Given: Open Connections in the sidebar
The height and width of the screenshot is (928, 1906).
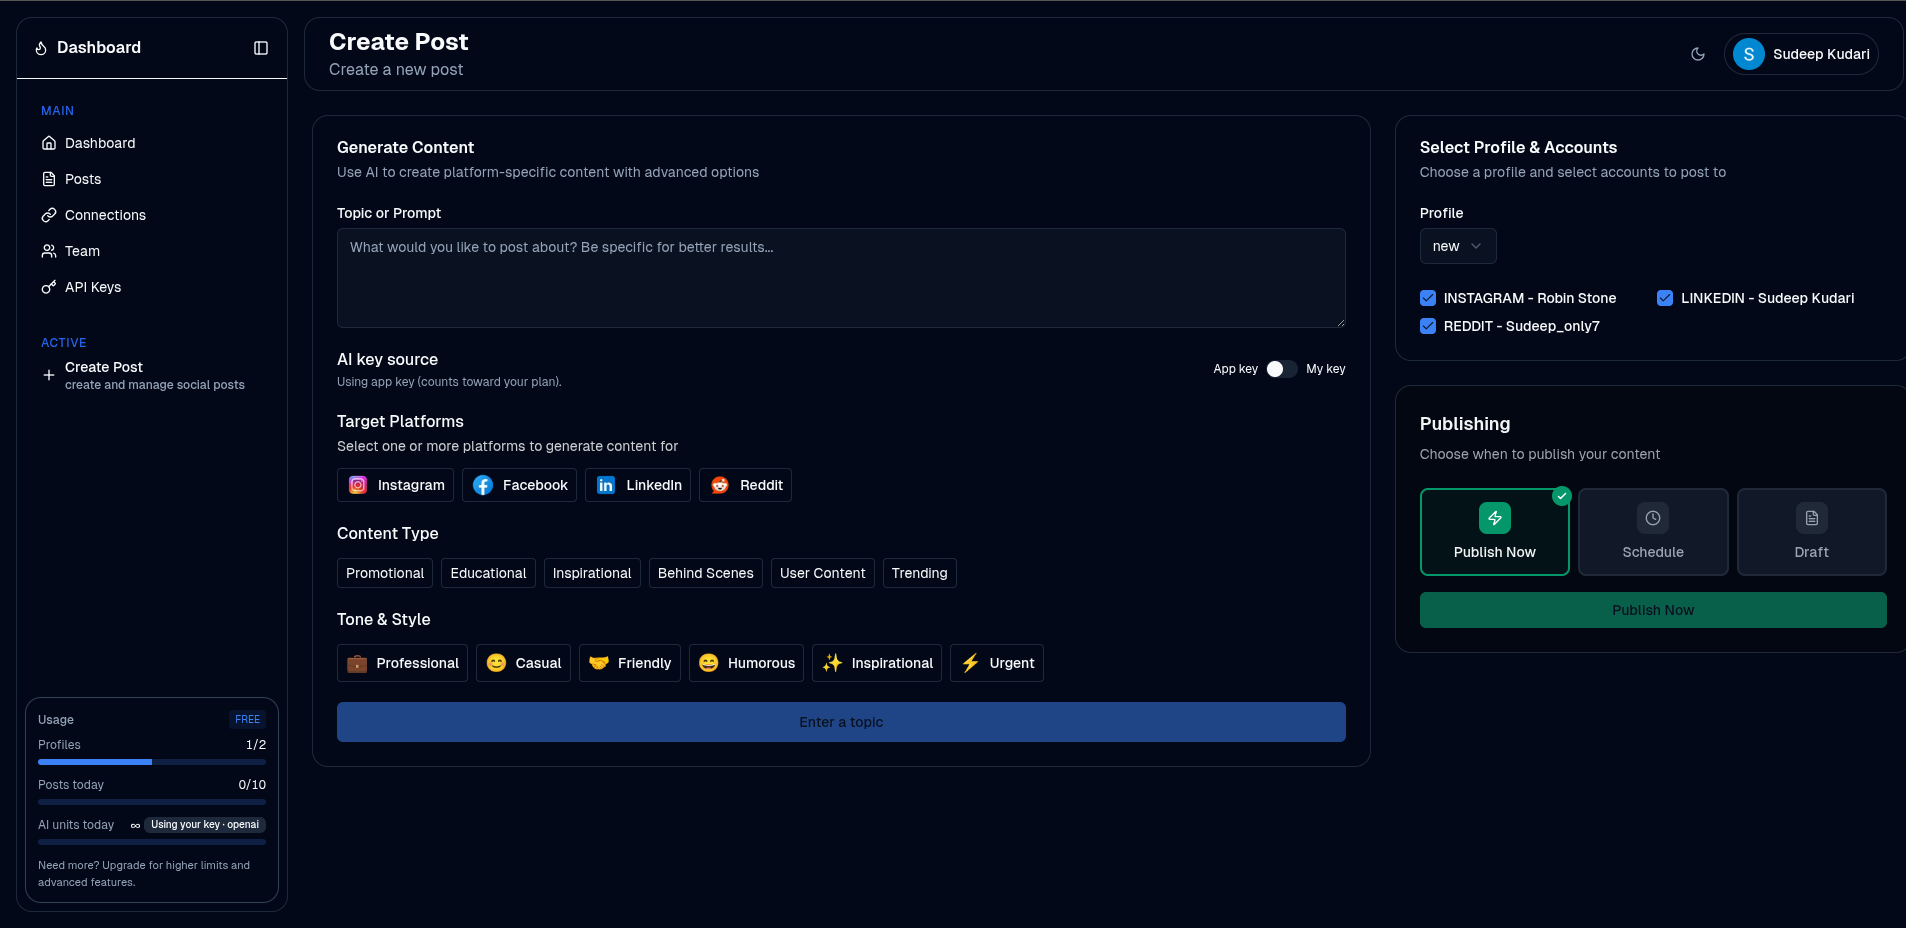Looking at the screenshot, I should pos(105,215).
